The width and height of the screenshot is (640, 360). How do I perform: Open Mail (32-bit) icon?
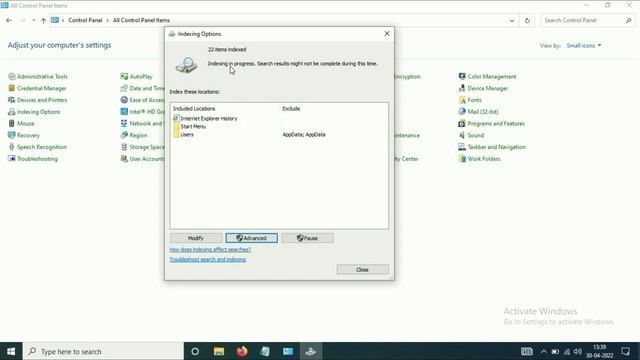click(x=462, y=111)
